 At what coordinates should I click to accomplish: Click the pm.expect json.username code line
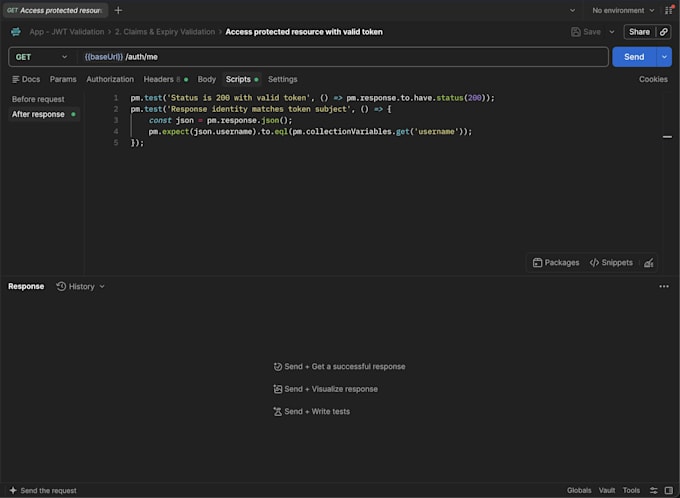310,131
